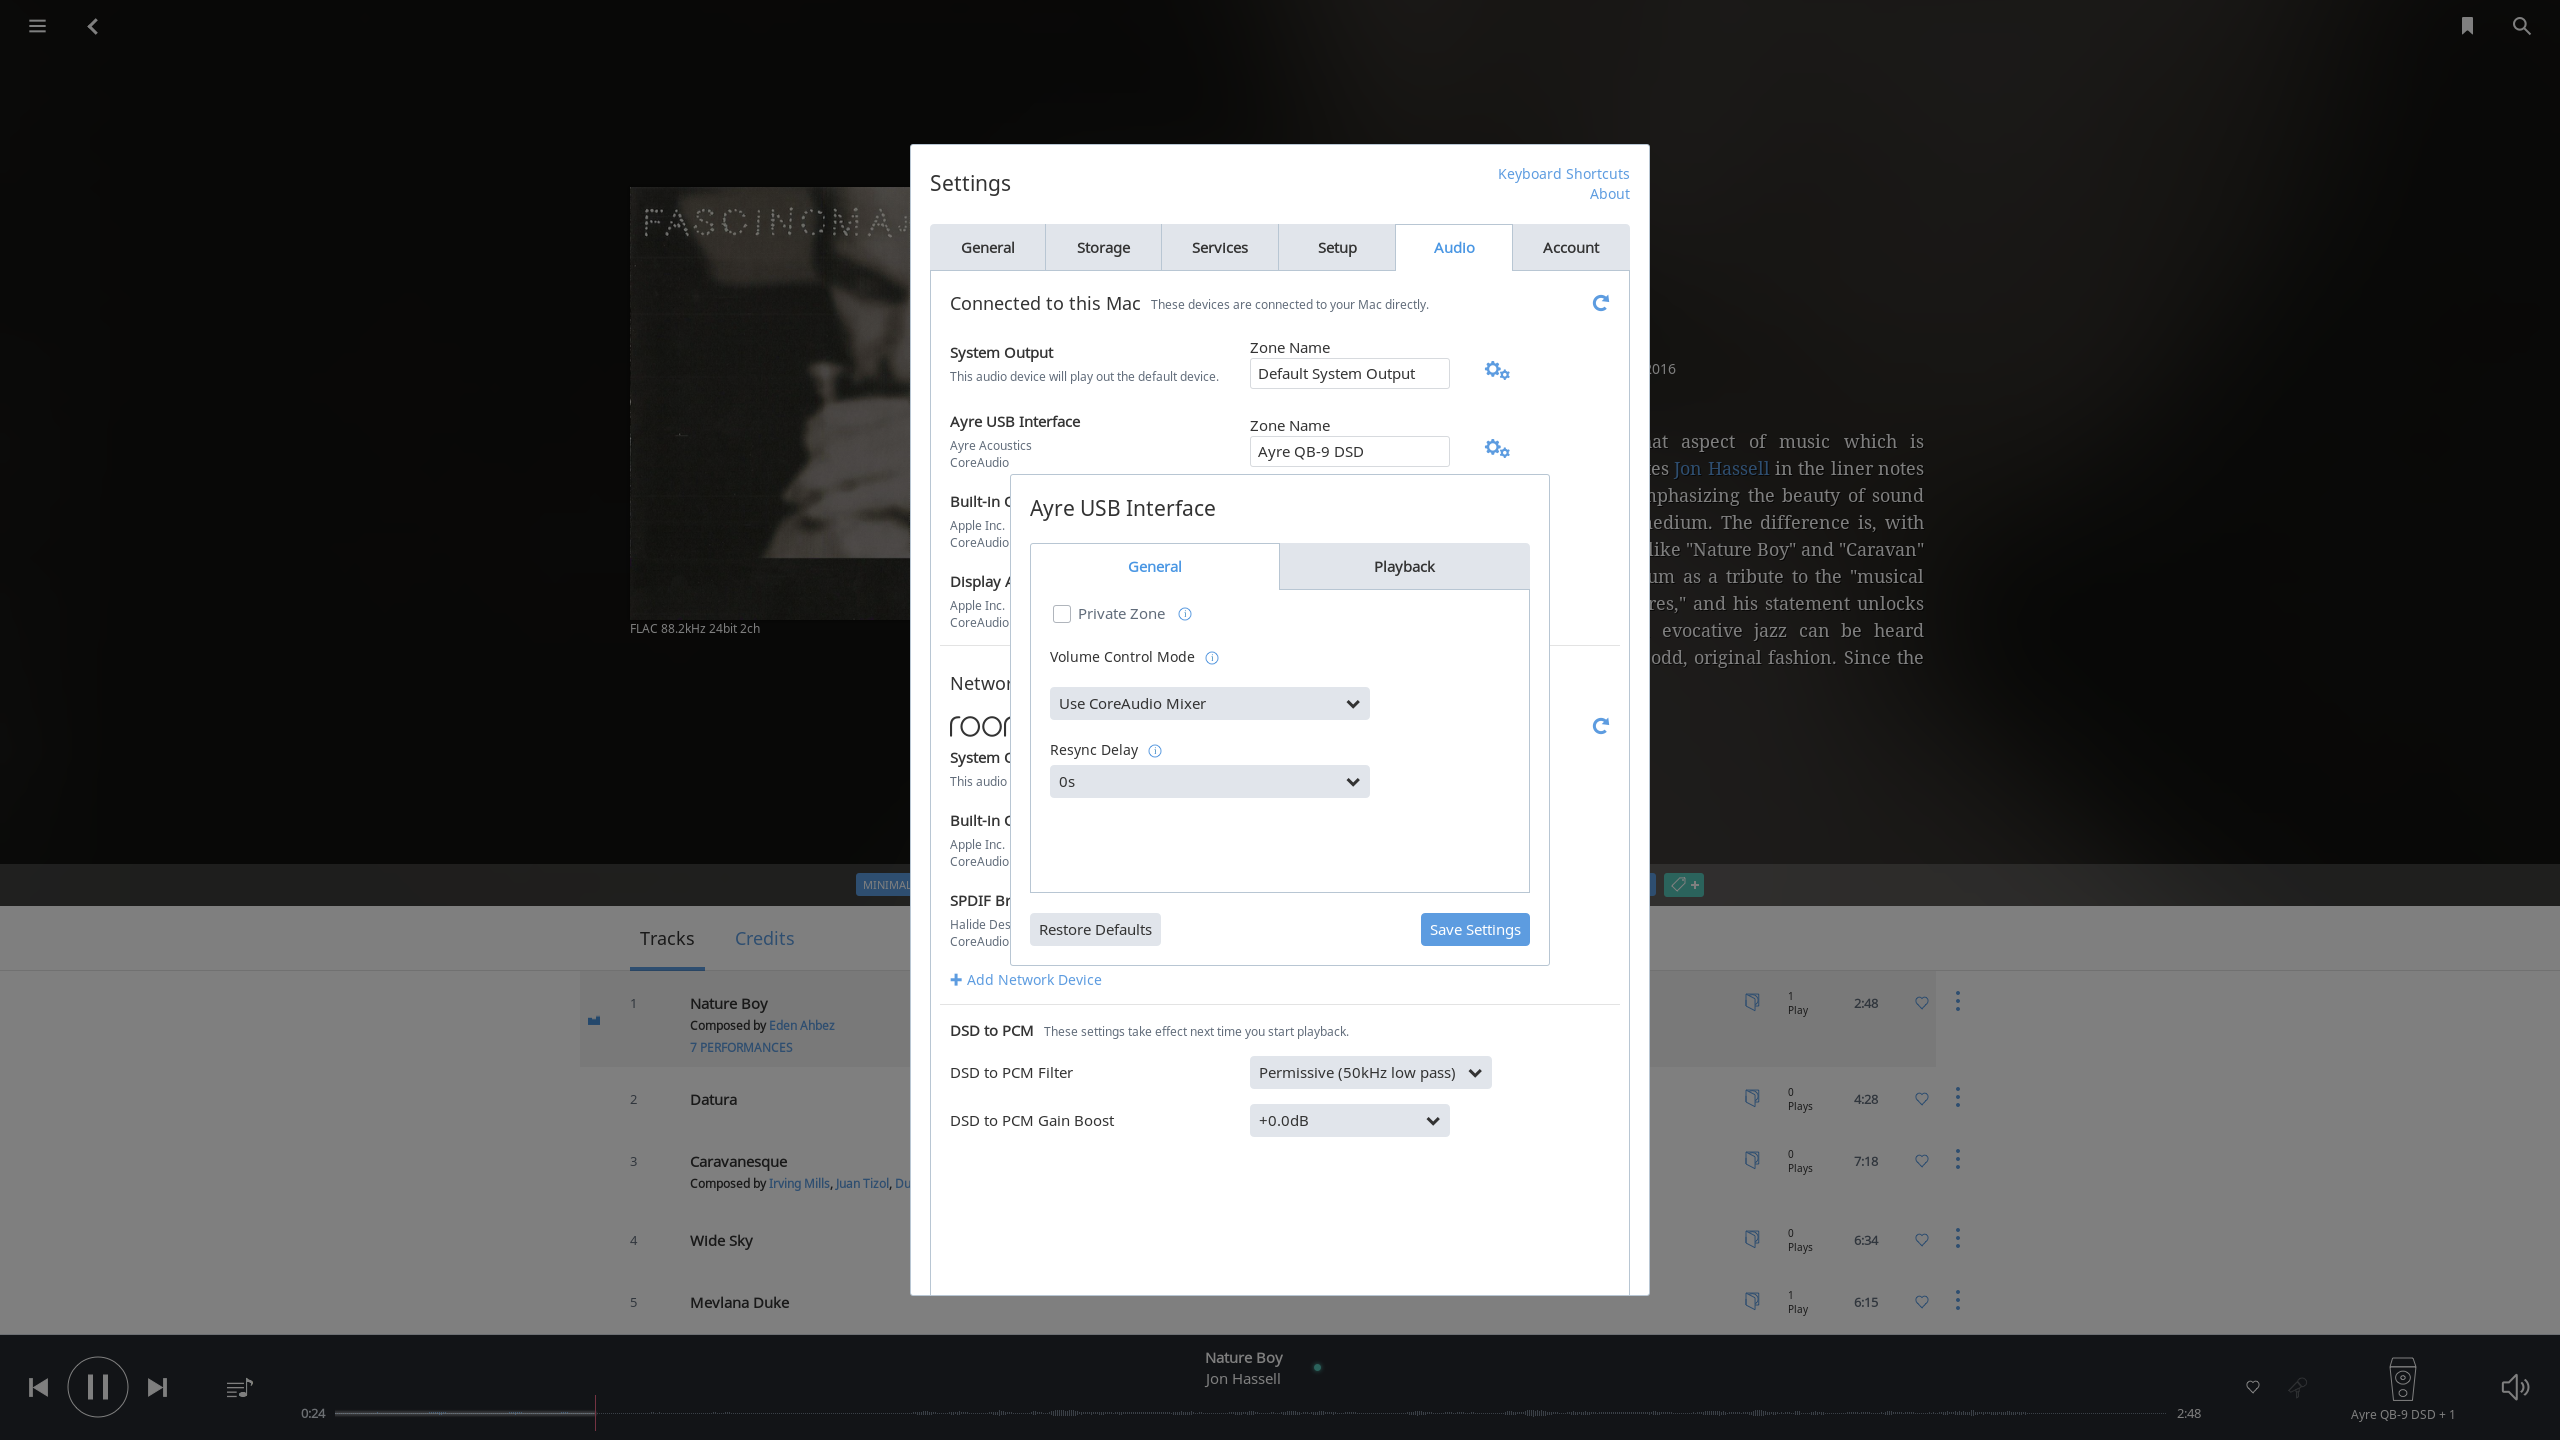Show Volume Control Mode info tooltip

click(1212, 658)
